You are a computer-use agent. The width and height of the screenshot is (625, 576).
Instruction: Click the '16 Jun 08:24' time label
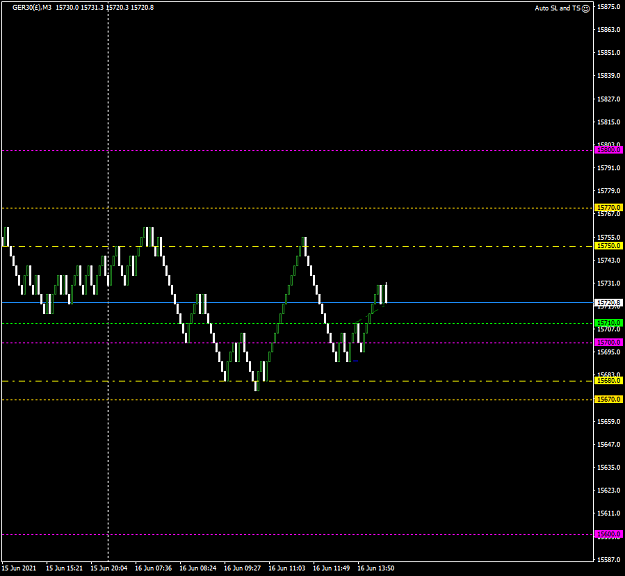click(x=198, y=568)
